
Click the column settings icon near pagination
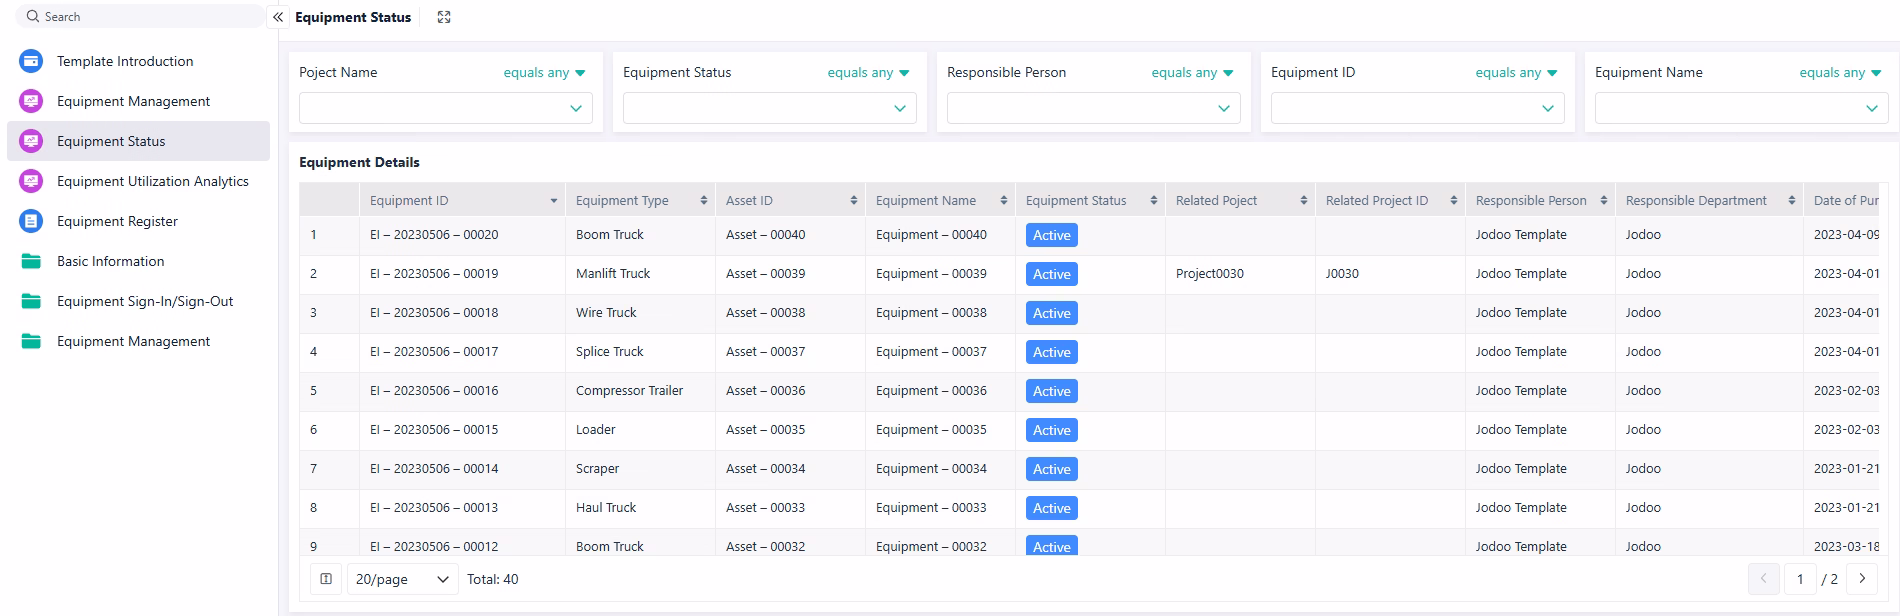tap(326, 579)
